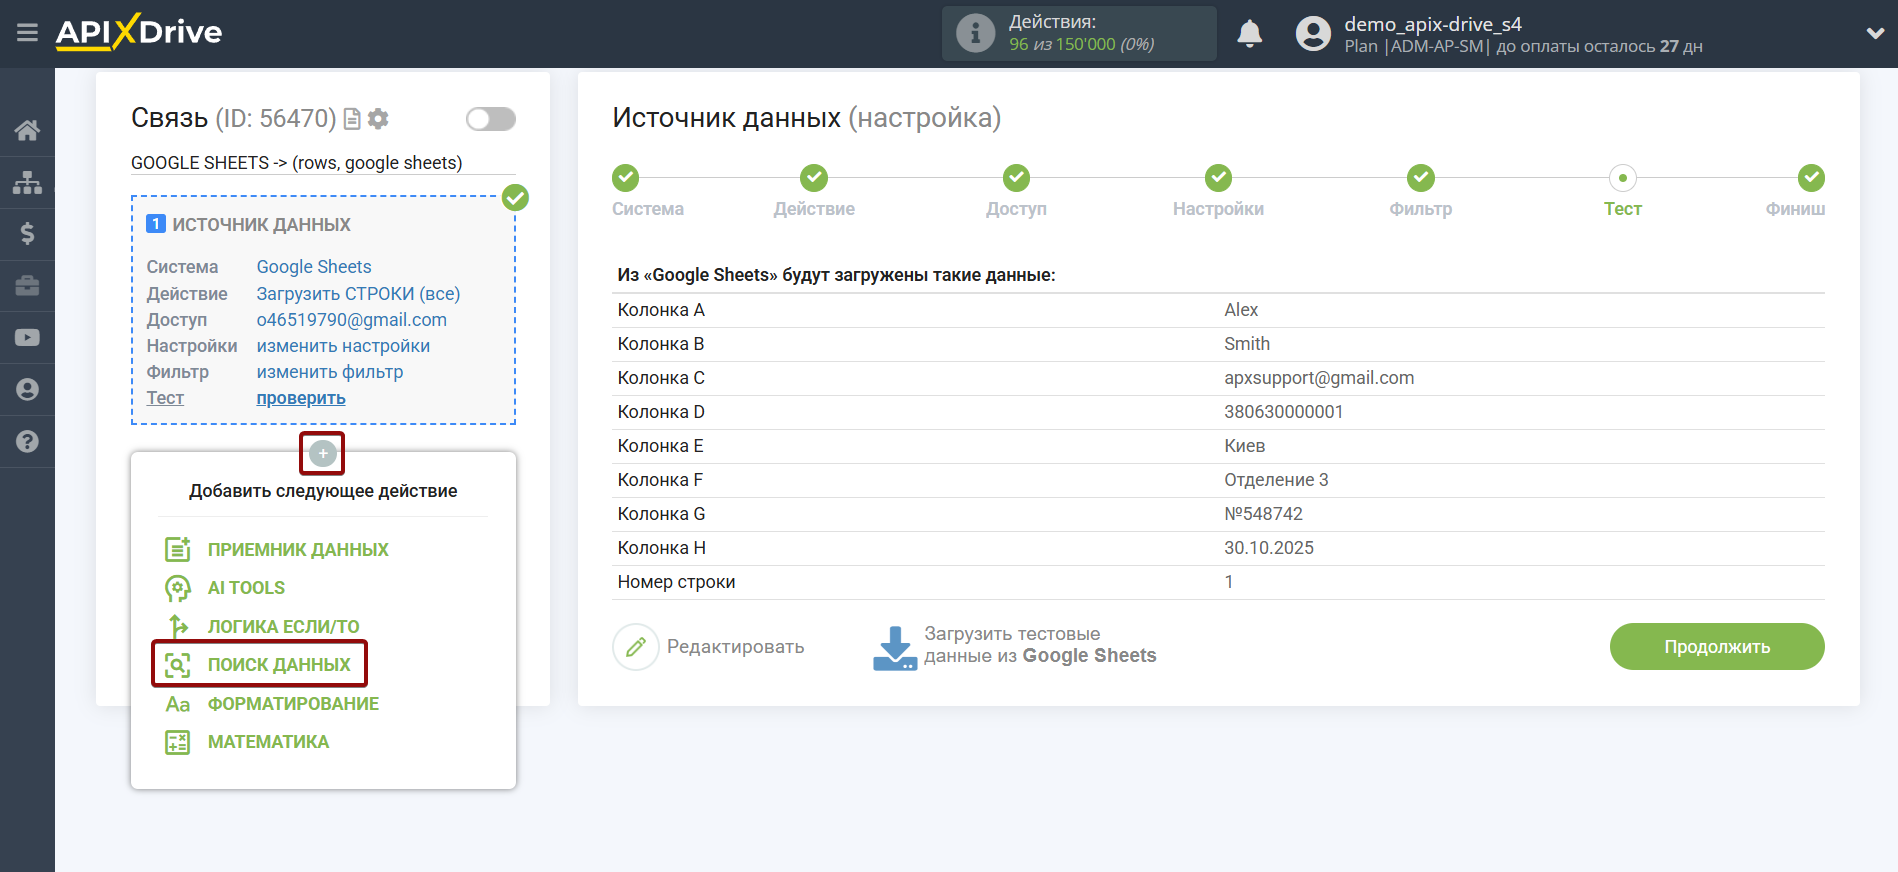Open the help question mark icon

click(x=27, y=442)
